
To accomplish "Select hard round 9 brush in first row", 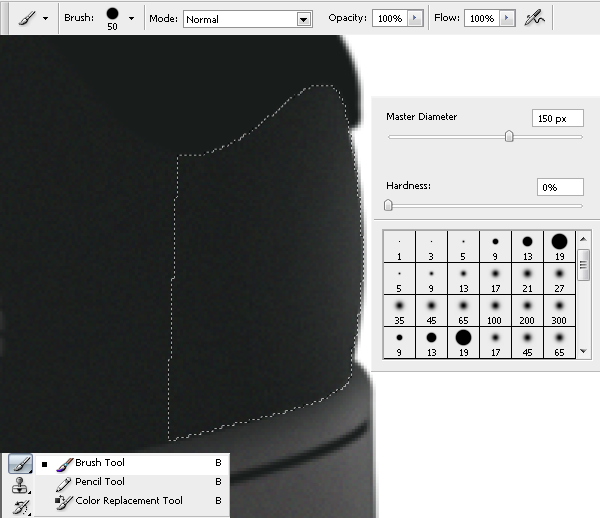I will pos(495,246).
